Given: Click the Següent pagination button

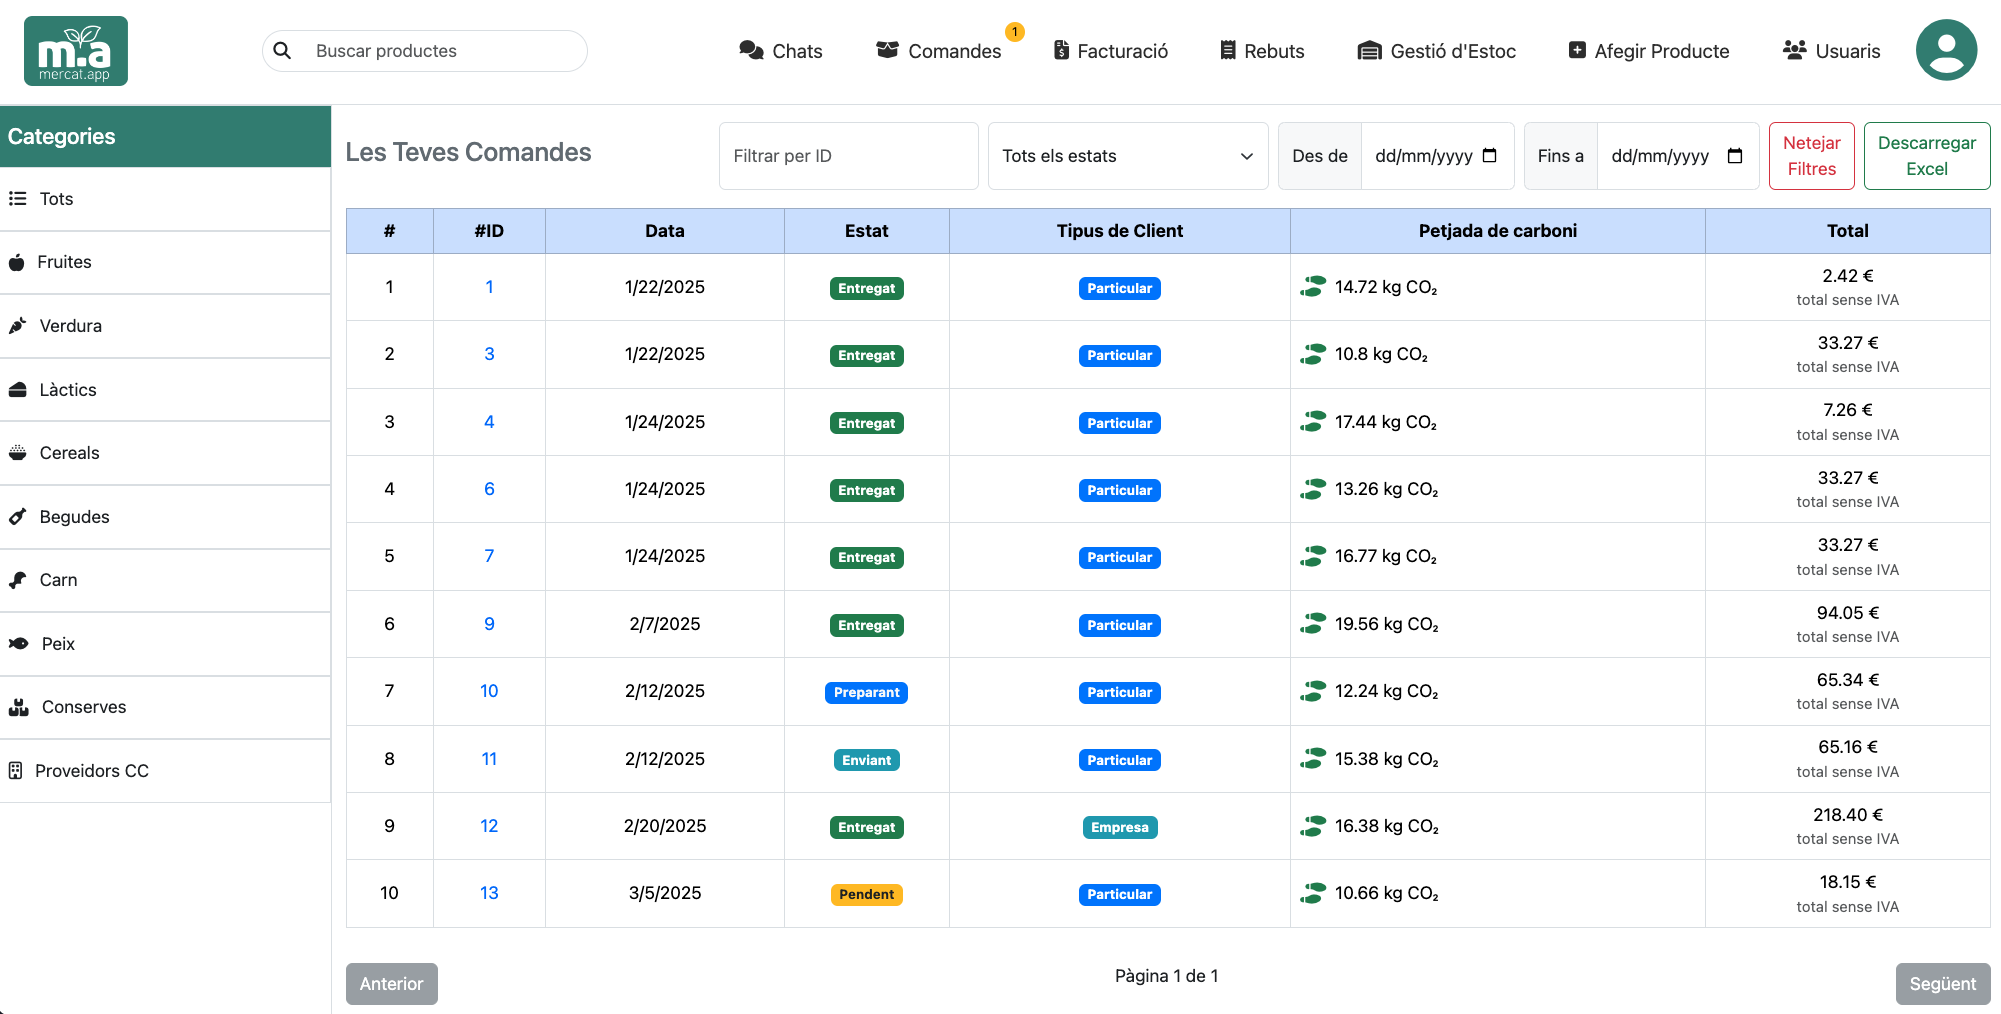Looking at the screenshot, I should coord(1942,983).
